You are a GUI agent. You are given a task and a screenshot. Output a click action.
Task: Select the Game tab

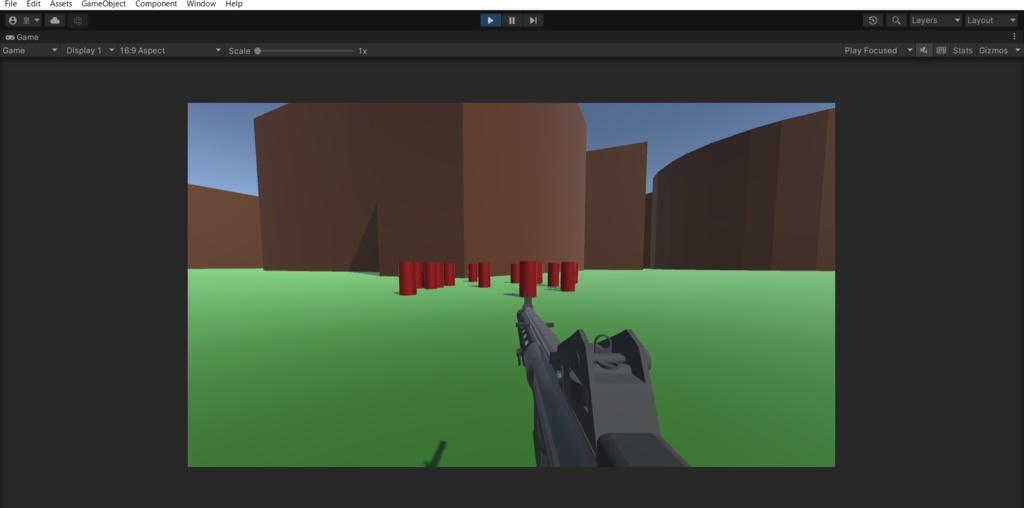[22, 37]
